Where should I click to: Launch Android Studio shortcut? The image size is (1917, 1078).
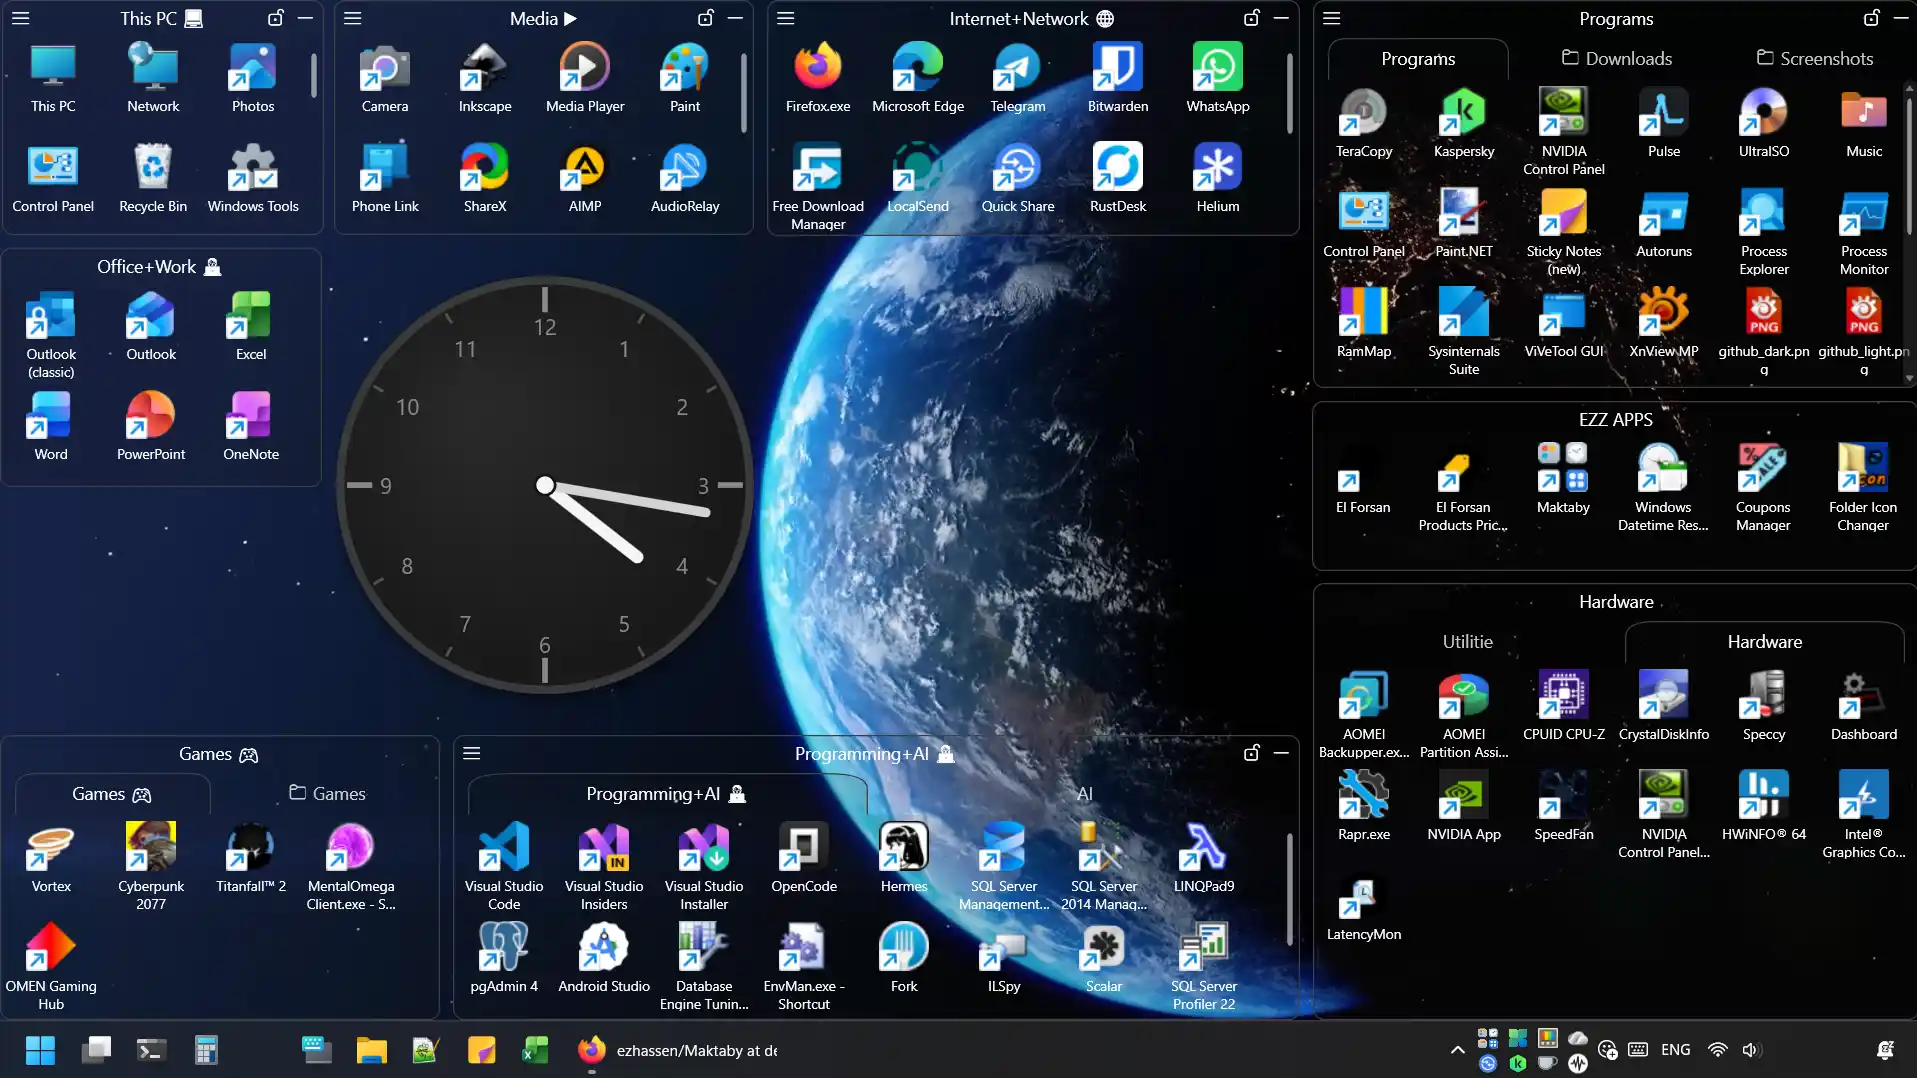tap(604, 958)
